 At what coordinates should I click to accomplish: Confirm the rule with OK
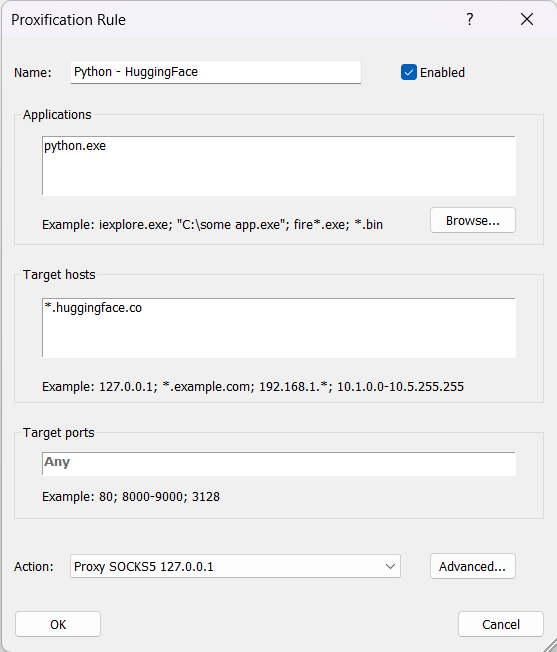click(x=58, y=624)
